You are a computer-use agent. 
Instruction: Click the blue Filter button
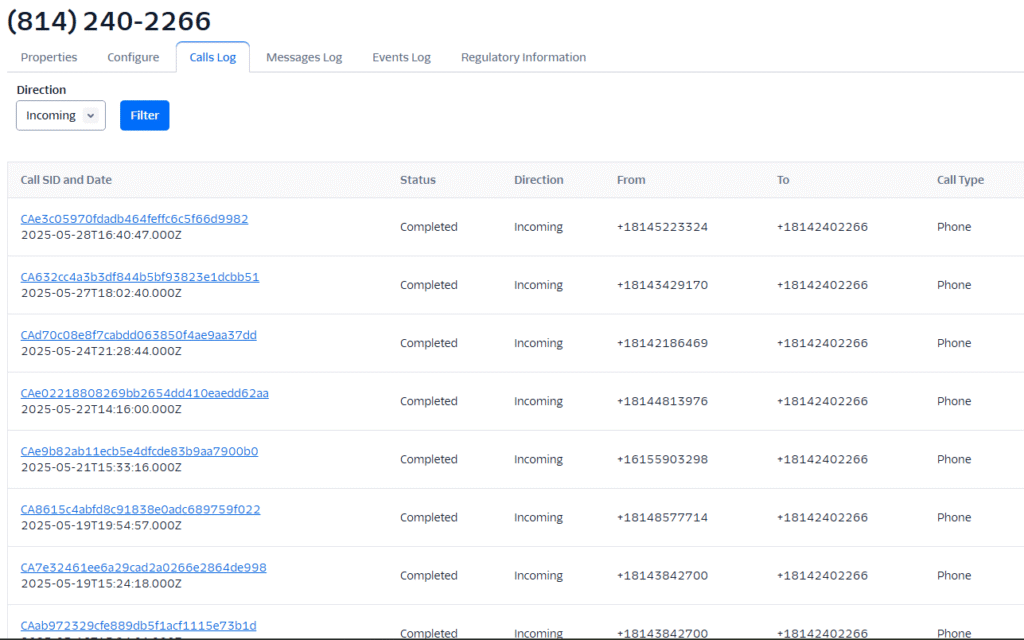[144, 116]
